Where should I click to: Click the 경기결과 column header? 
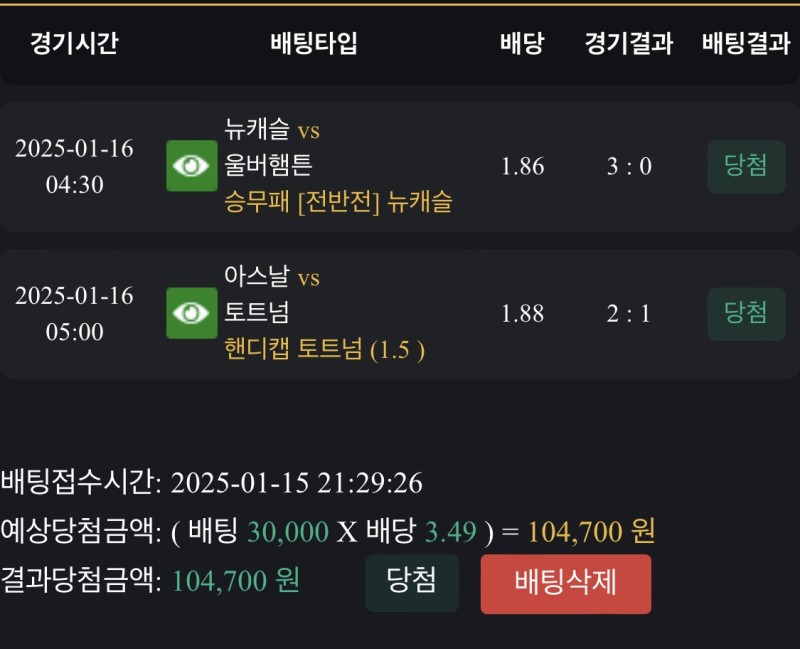[629, 44]
